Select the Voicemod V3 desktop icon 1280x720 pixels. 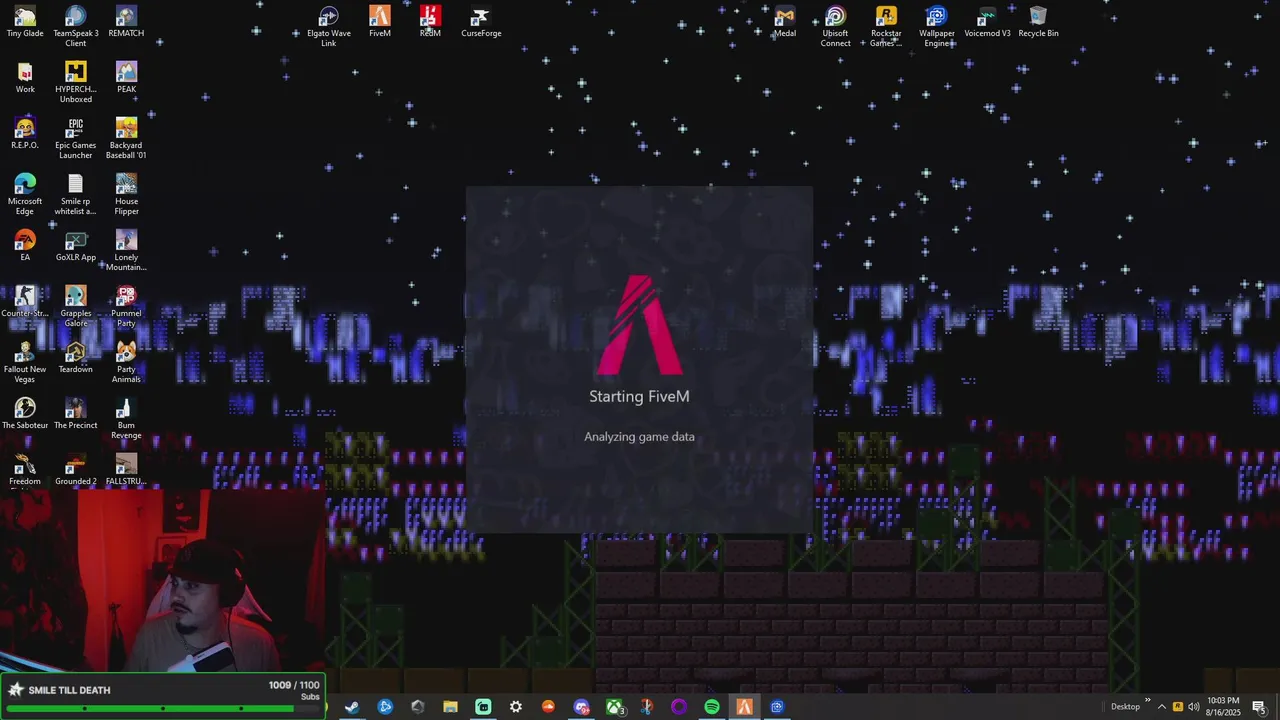tap(987, 22)
